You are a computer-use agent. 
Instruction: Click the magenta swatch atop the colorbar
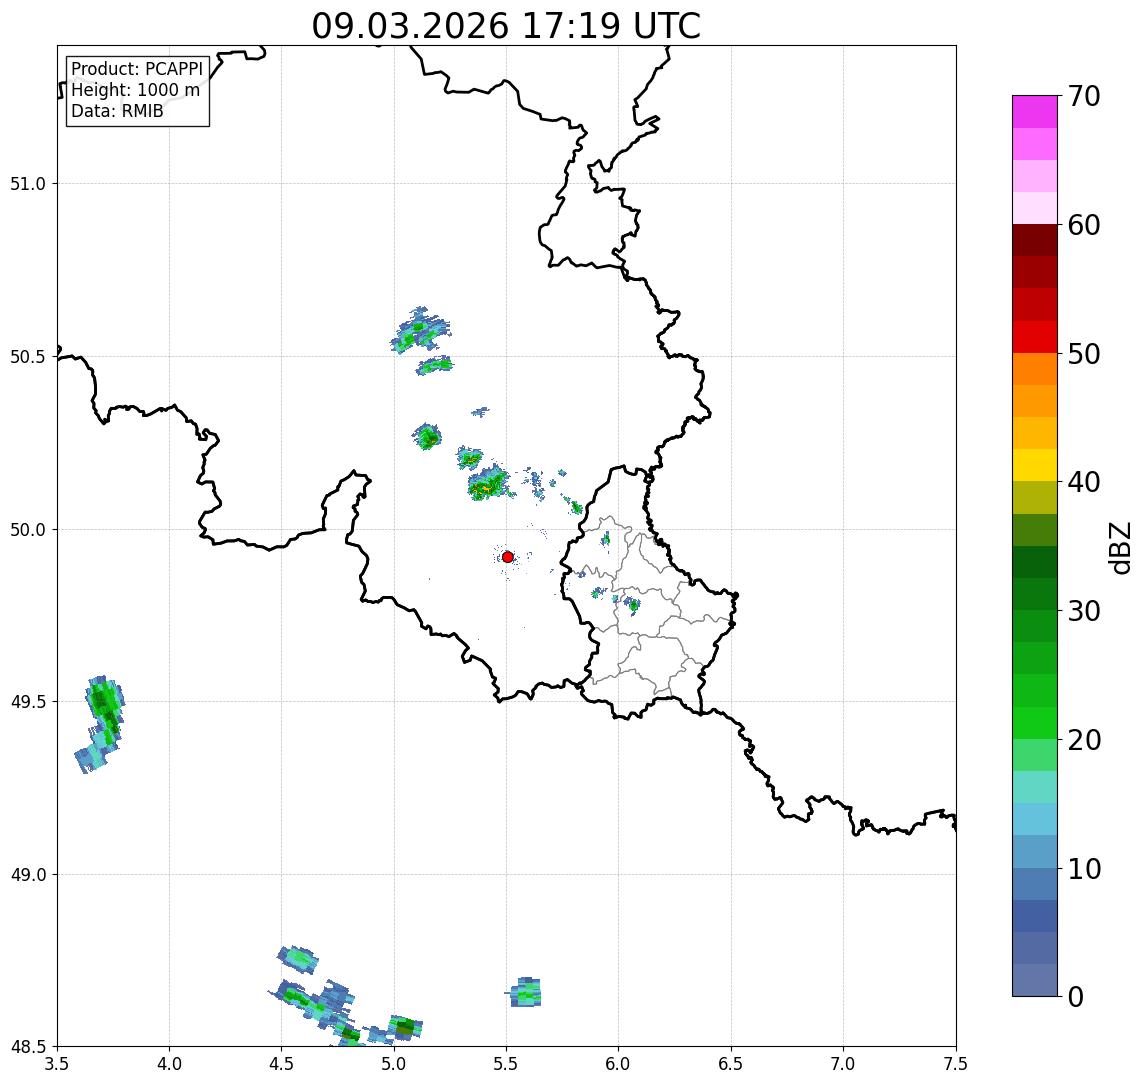click(x=1035, y=112)
